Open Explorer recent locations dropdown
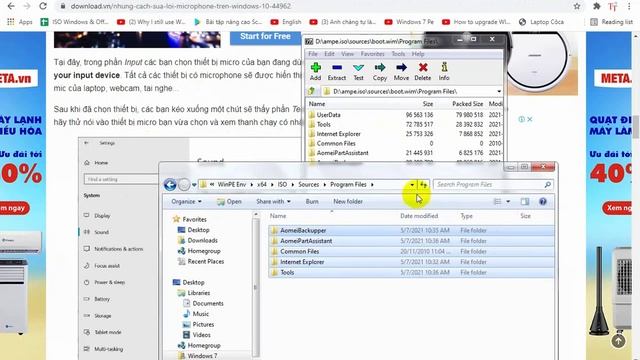The image size is (640, 360). pyautogui.click(x=194, y=185)
